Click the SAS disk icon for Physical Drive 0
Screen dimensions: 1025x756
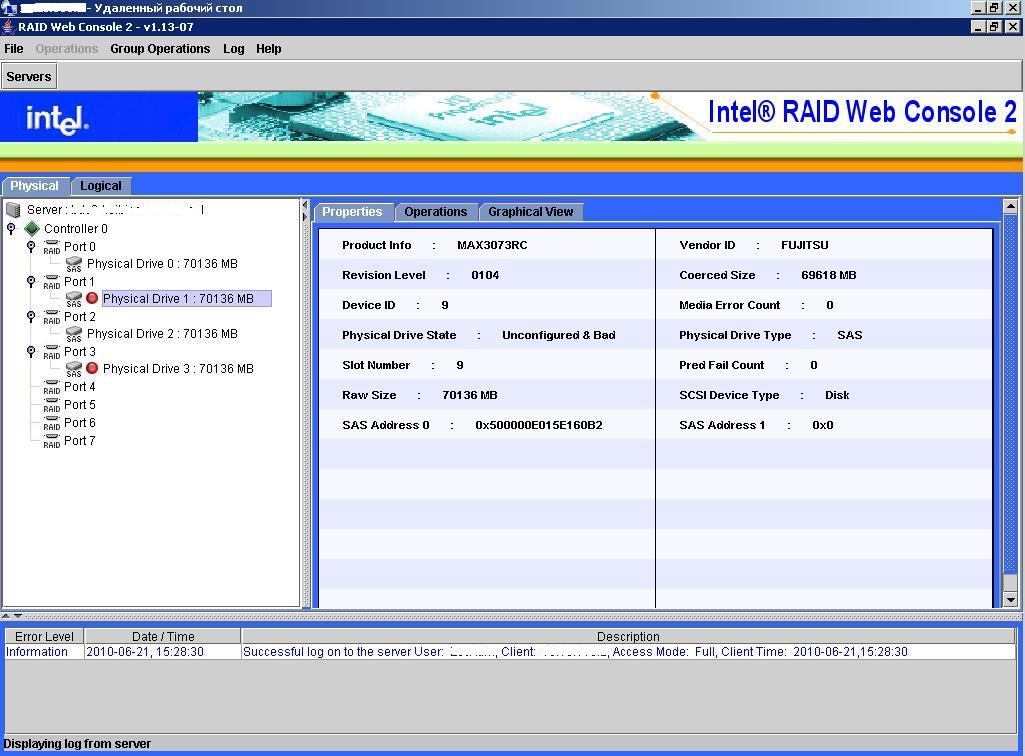coord(74,264)
